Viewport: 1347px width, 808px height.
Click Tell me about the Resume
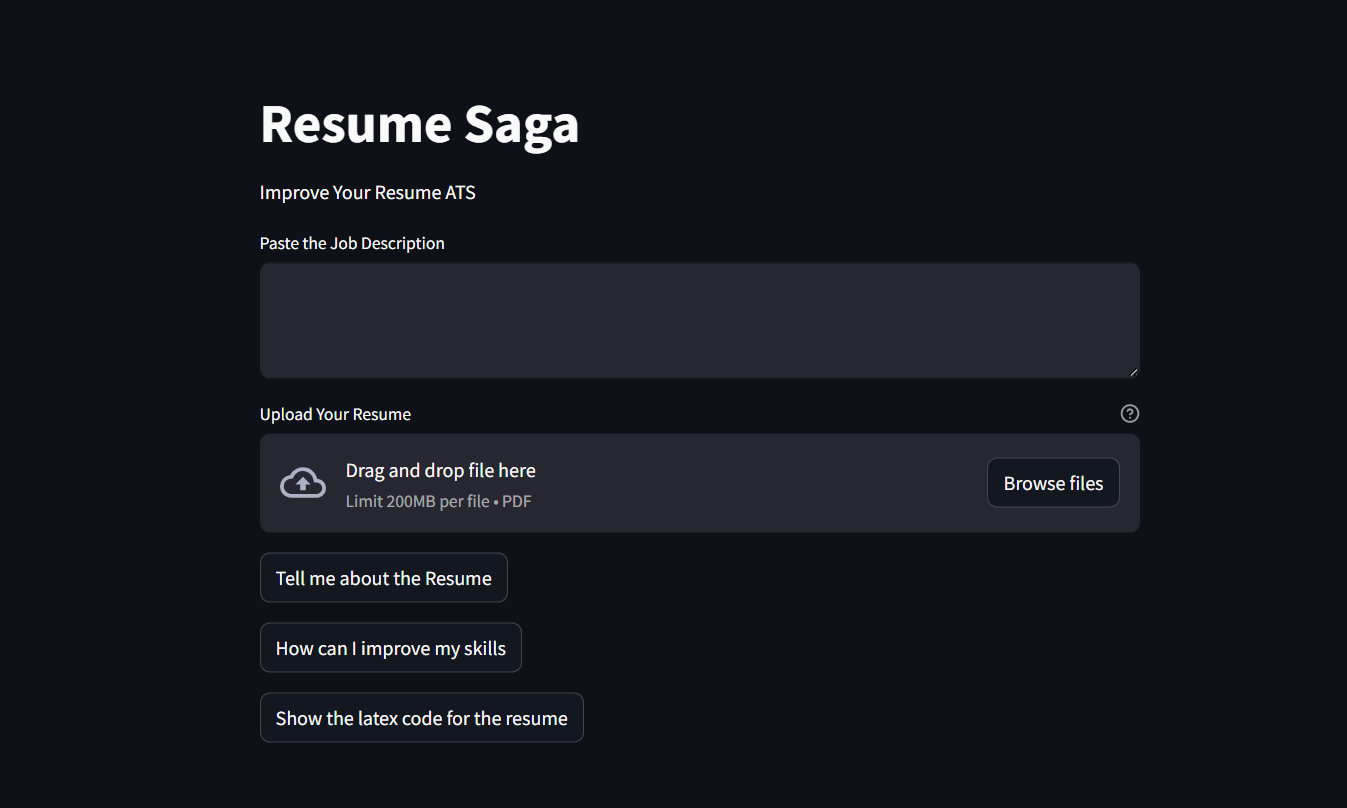(383, 578)
